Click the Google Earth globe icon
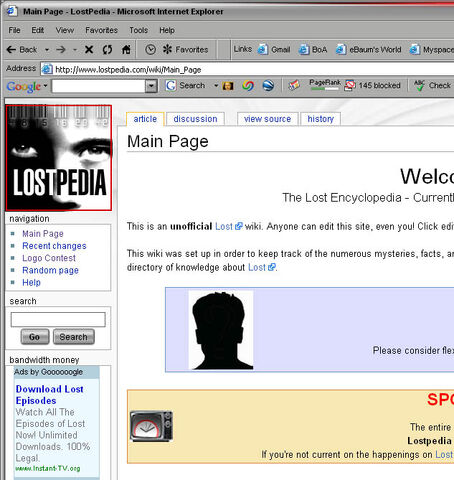 (x=268, y=86)
